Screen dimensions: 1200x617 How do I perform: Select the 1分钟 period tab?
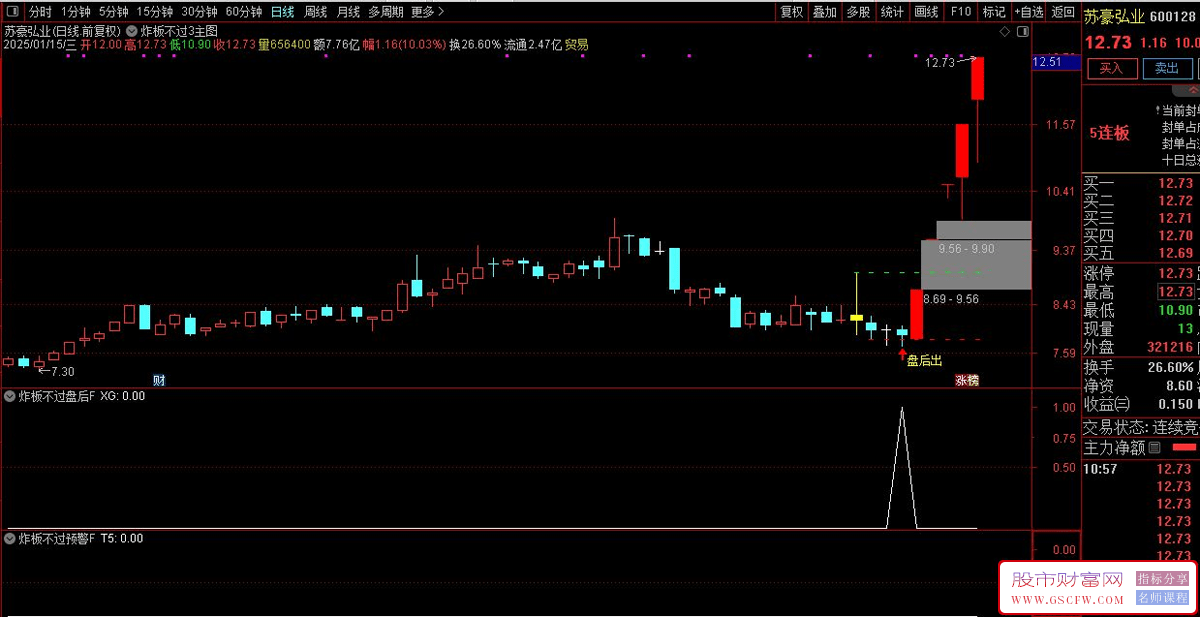coord(74,12)
